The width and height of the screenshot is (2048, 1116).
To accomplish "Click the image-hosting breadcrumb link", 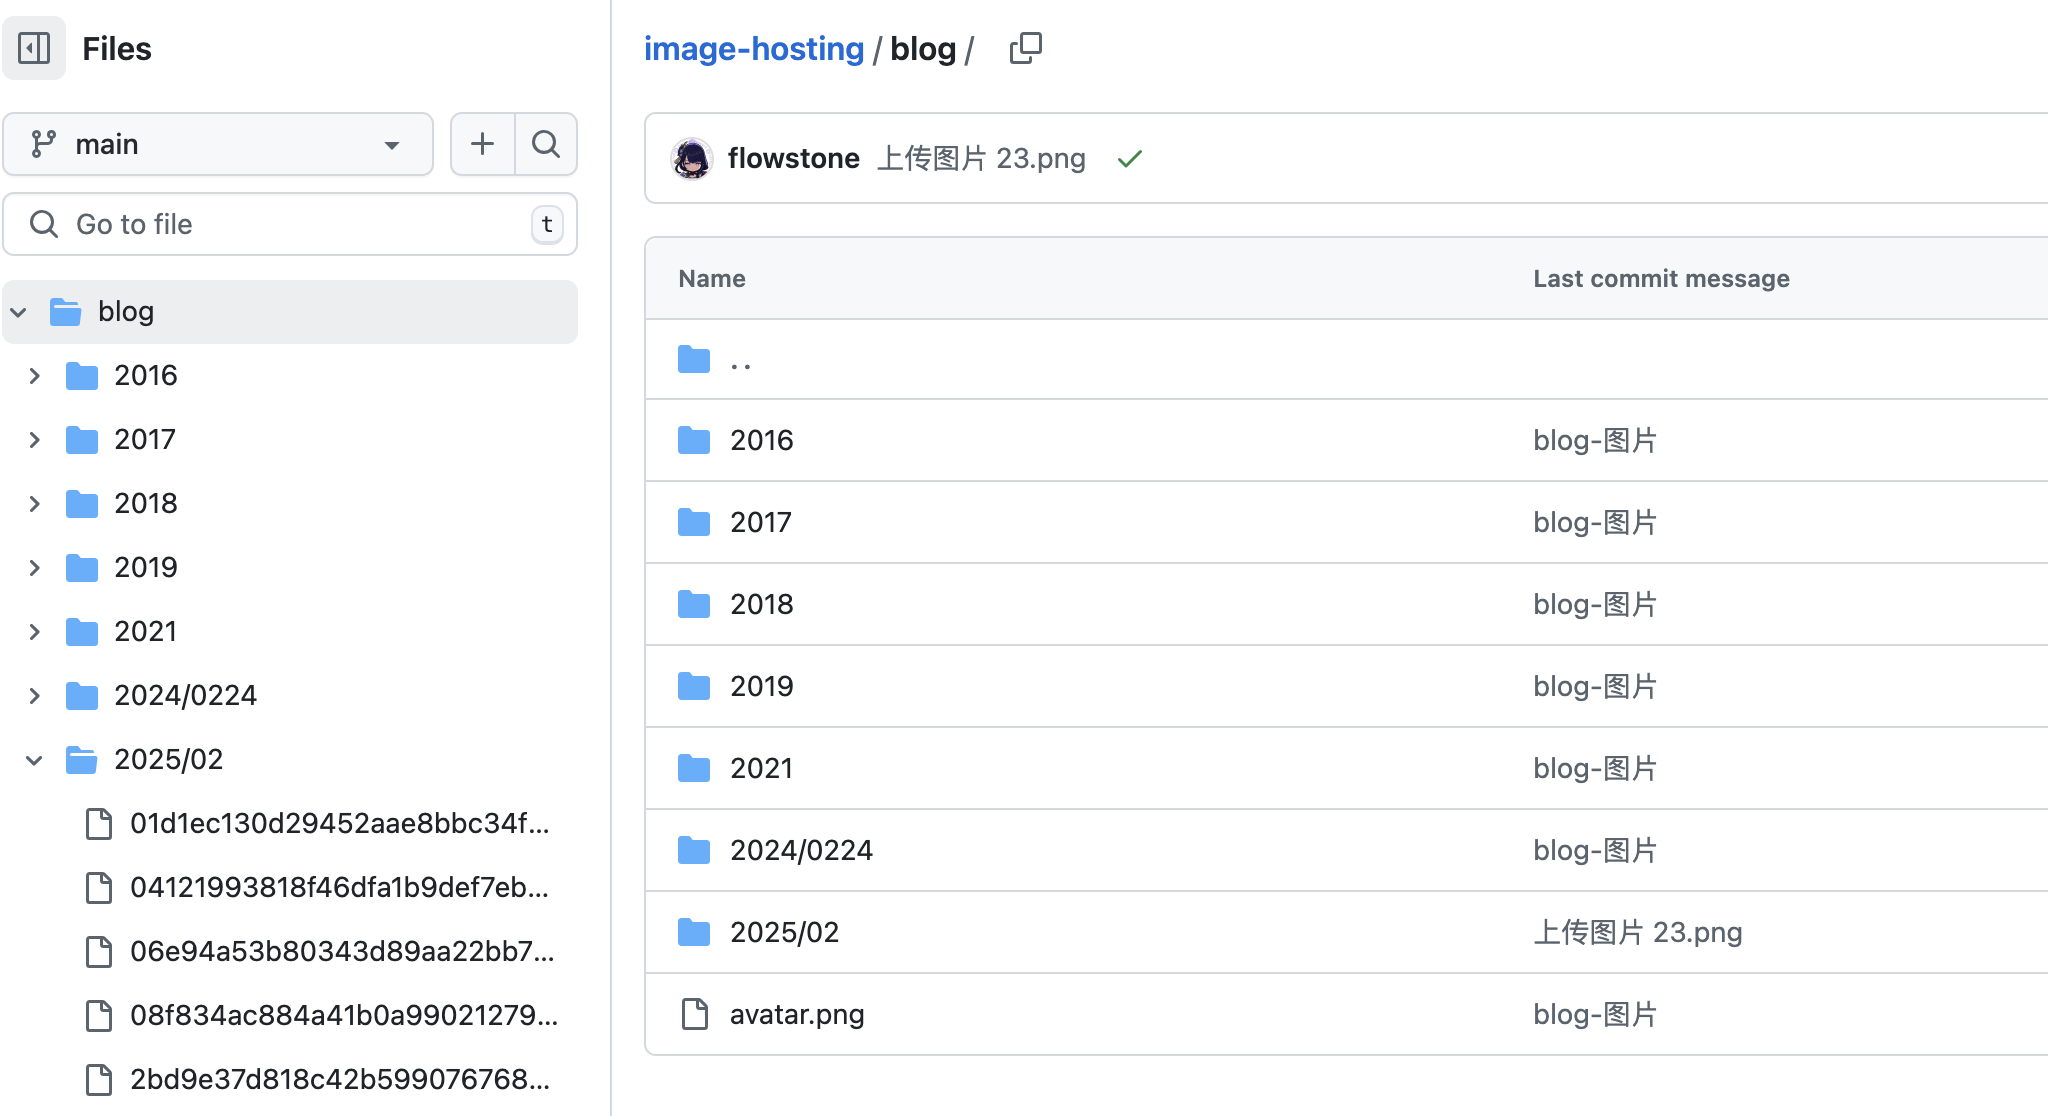I will (754, 49).
